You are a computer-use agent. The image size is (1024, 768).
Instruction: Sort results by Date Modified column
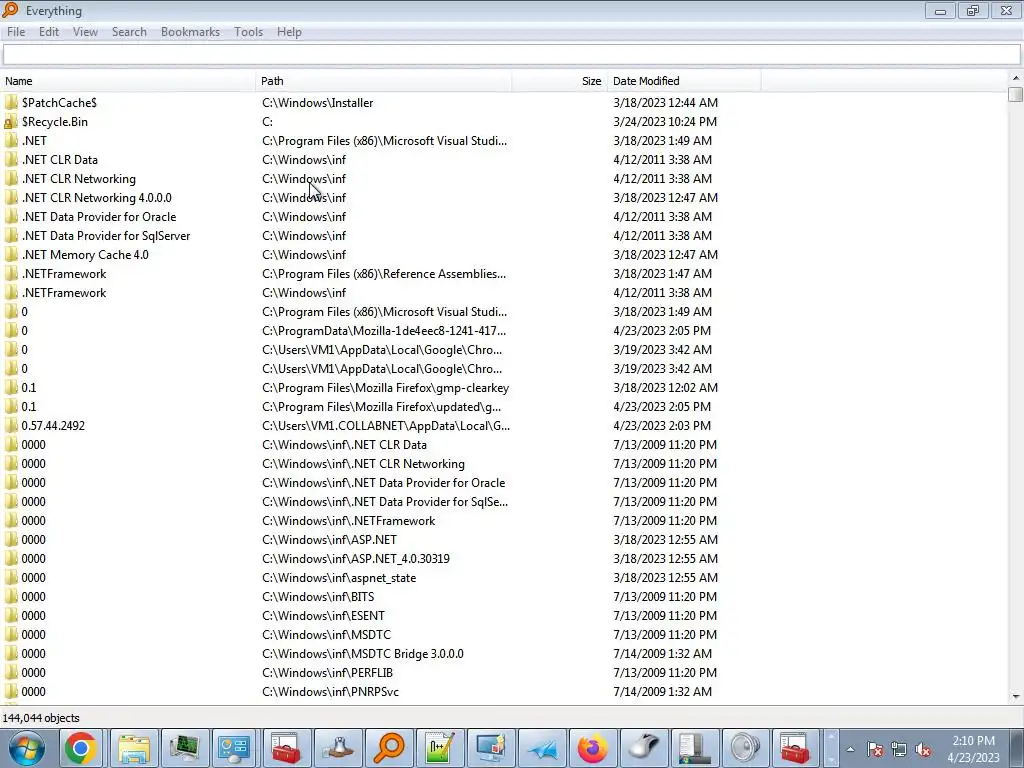(x=684, y=81)
